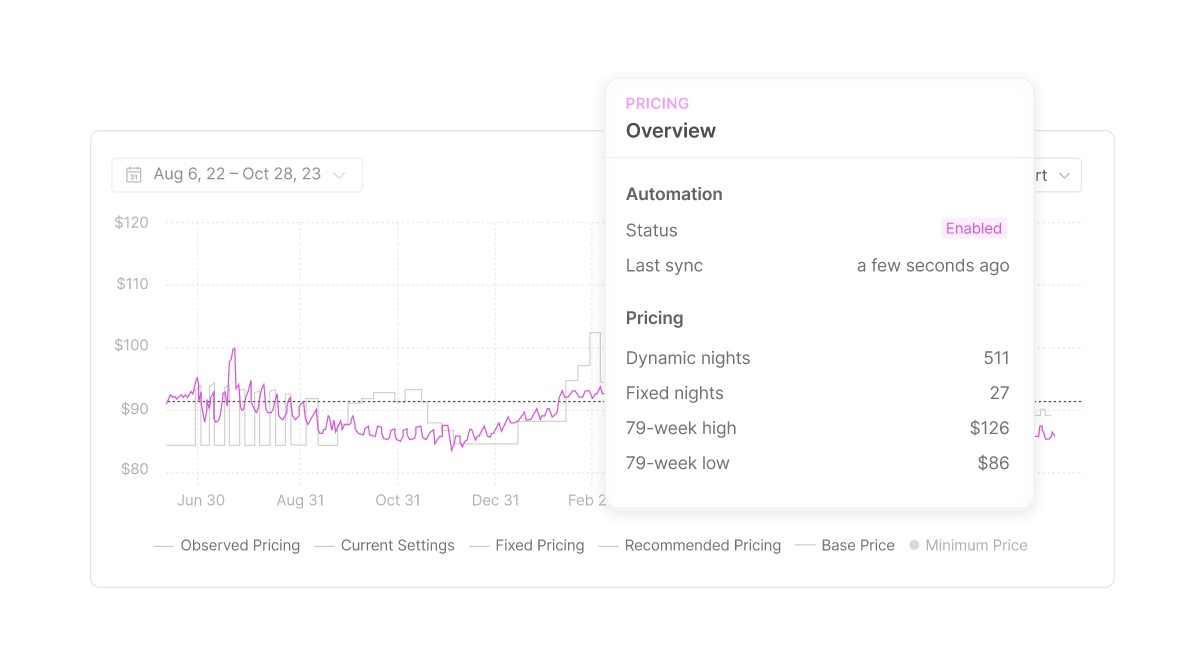Click the Pricing section header
1189x667 pixels.
(x=654, y=317)
